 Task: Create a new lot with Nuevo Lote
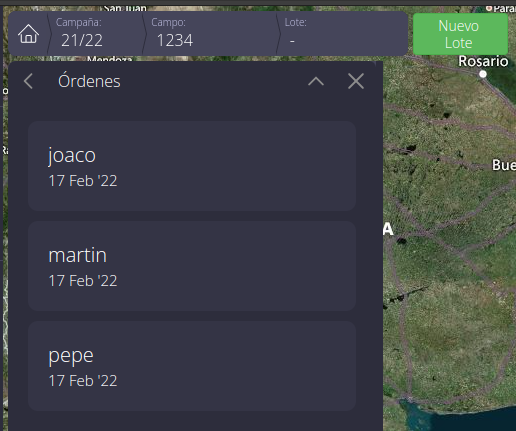pyautogui.click(x=460, y=34)
